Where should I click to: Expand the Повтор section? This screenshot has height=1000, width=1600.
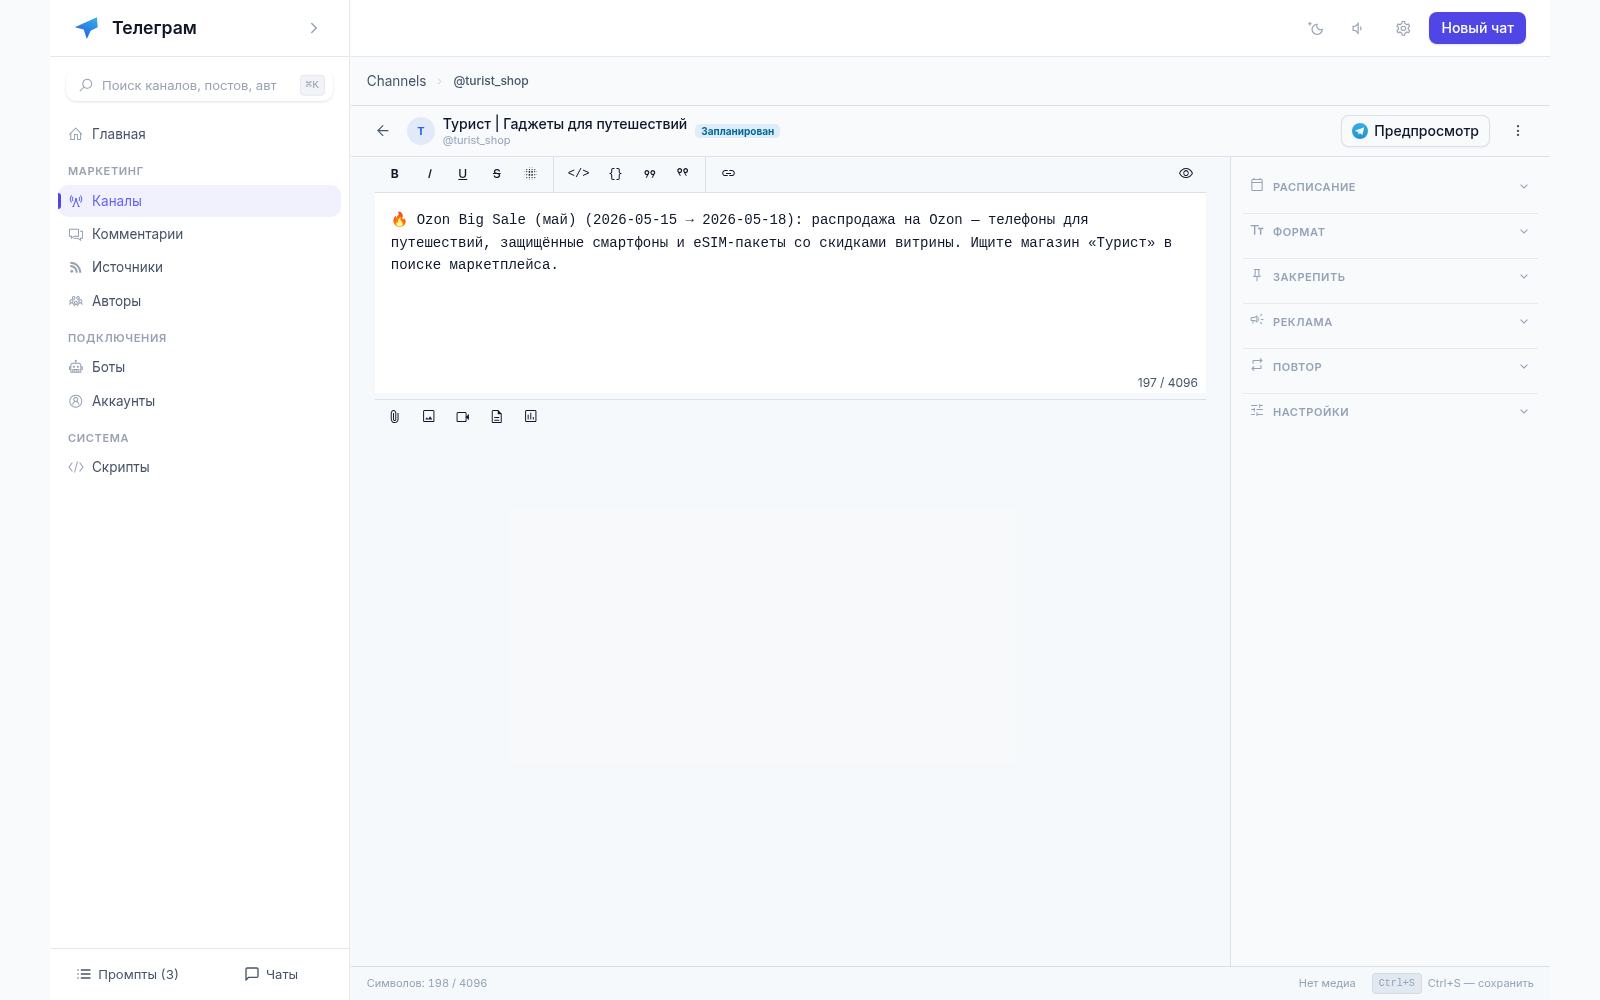[x=1390, y=367]
